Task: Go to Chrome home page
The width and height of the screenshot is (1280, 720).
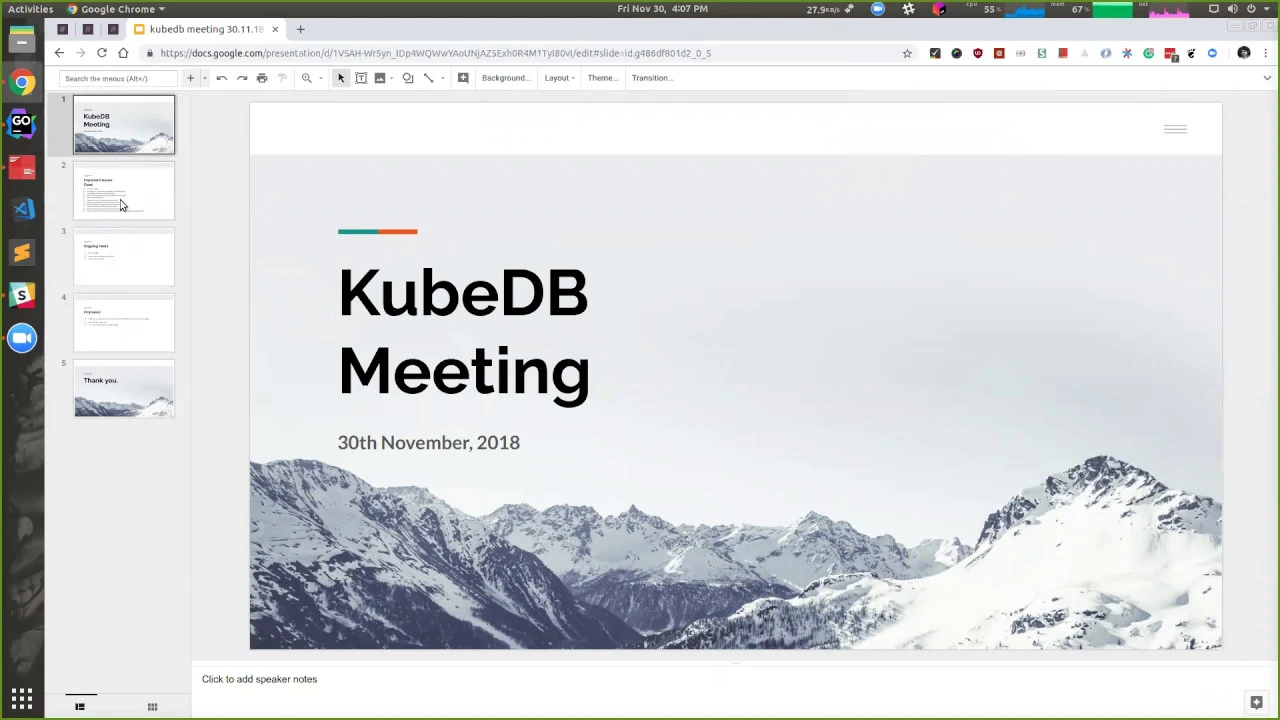Action: click(123, 53)
